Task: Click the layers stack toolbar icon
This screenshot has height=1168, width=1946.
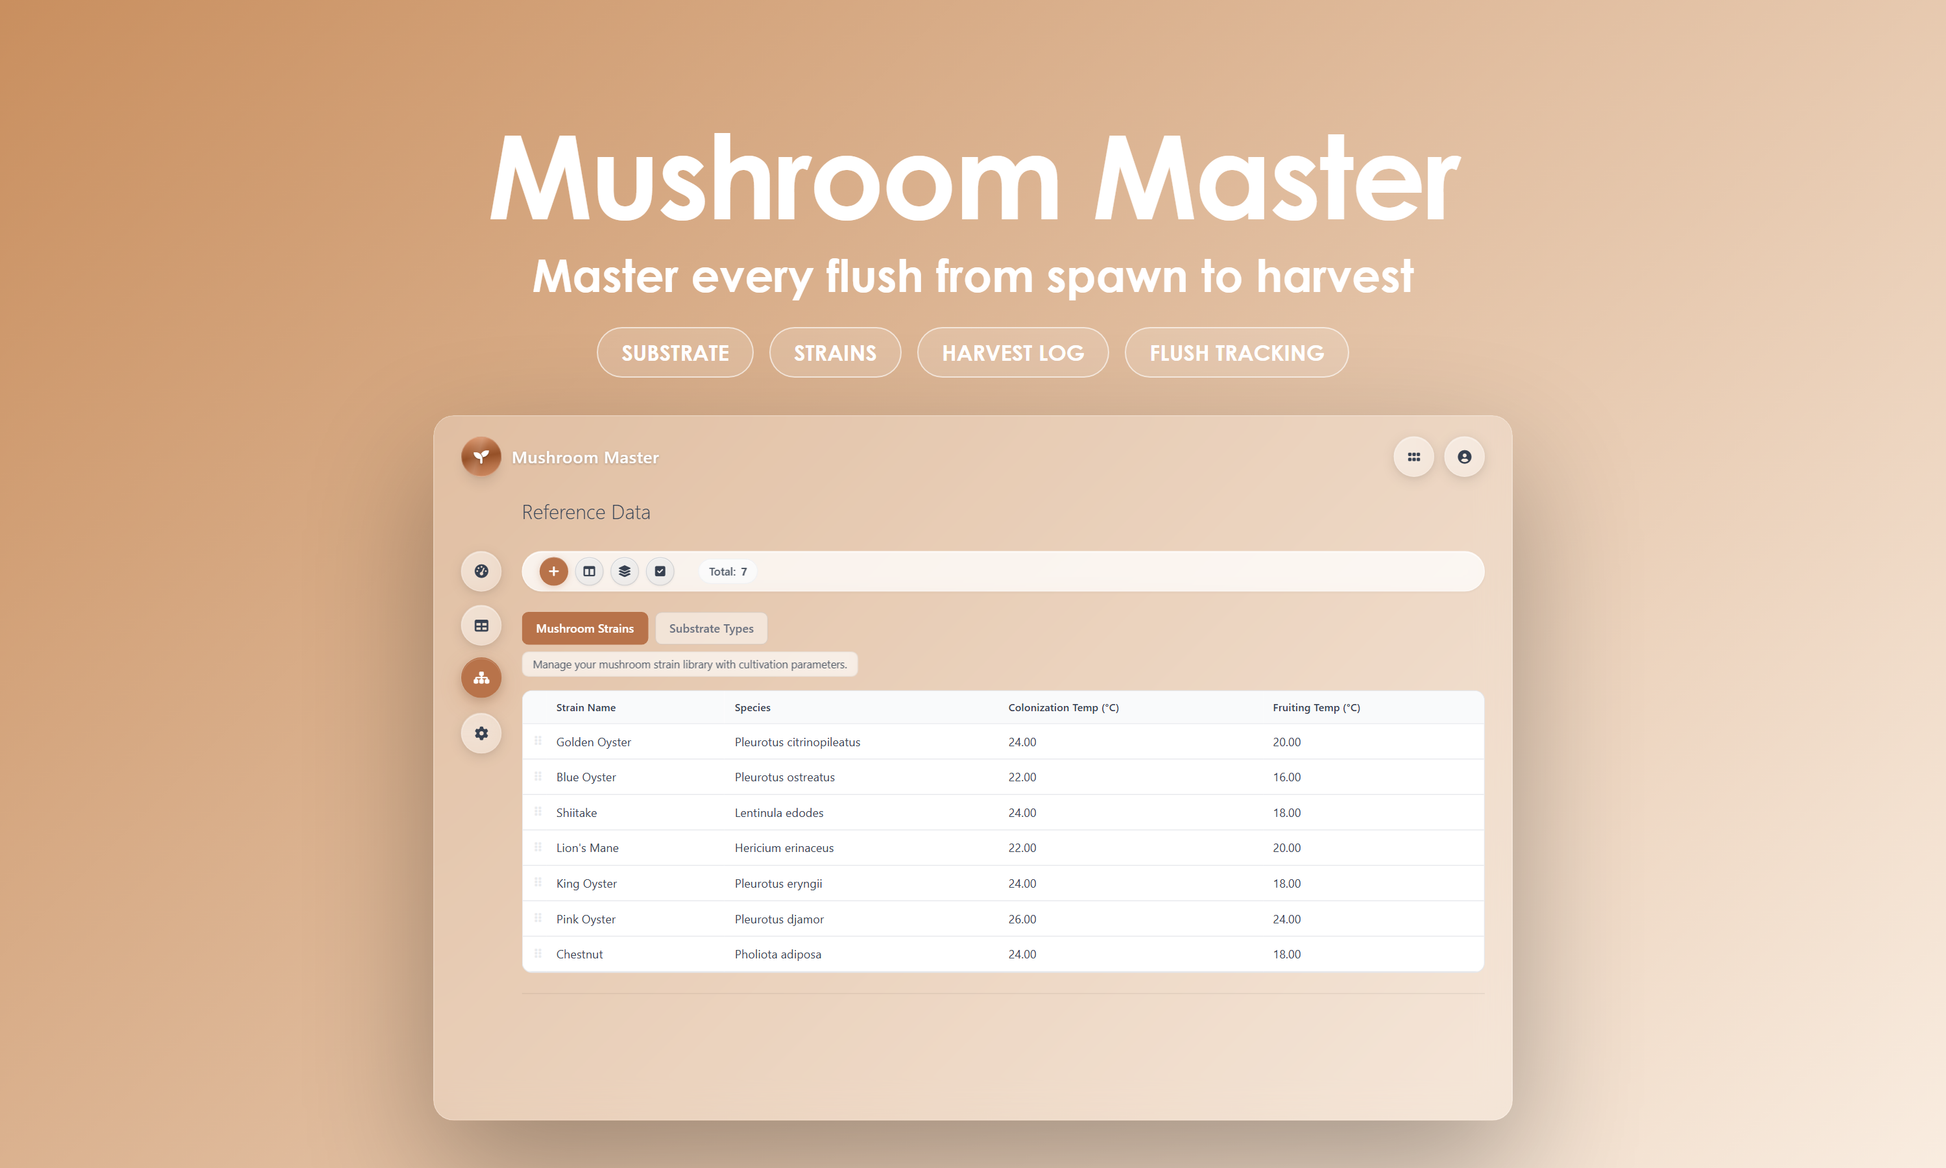Action: [625, 571]
